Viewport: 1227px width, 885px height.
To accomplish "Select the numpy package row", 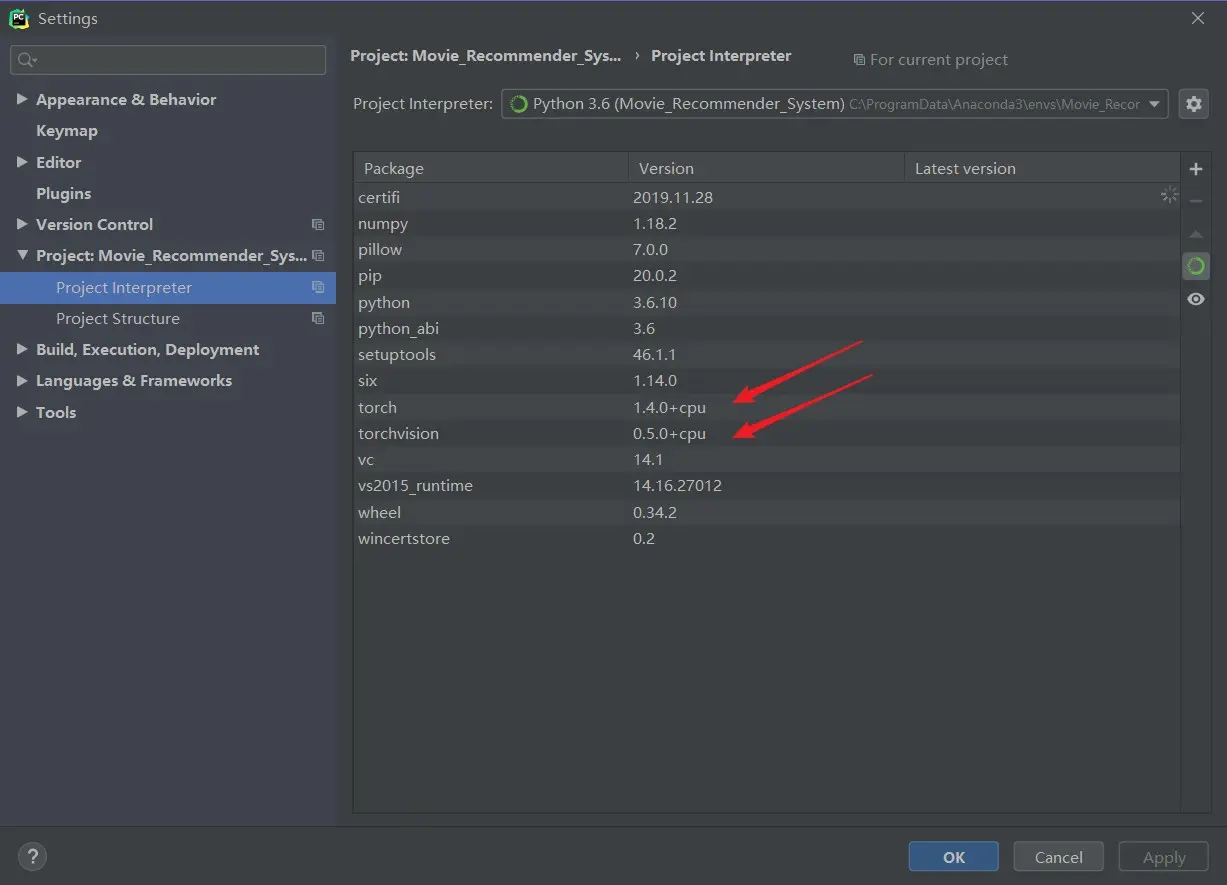I will (767, 224).
